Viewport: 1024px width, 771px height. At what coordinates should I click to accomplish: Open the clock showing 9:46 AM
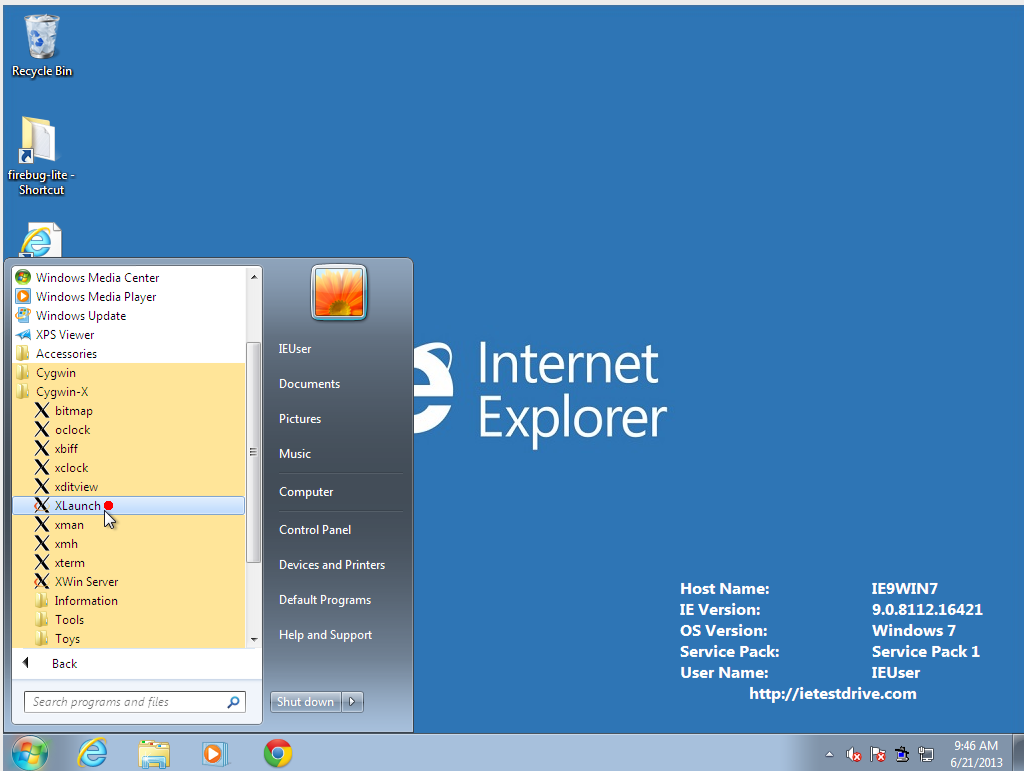976,754
